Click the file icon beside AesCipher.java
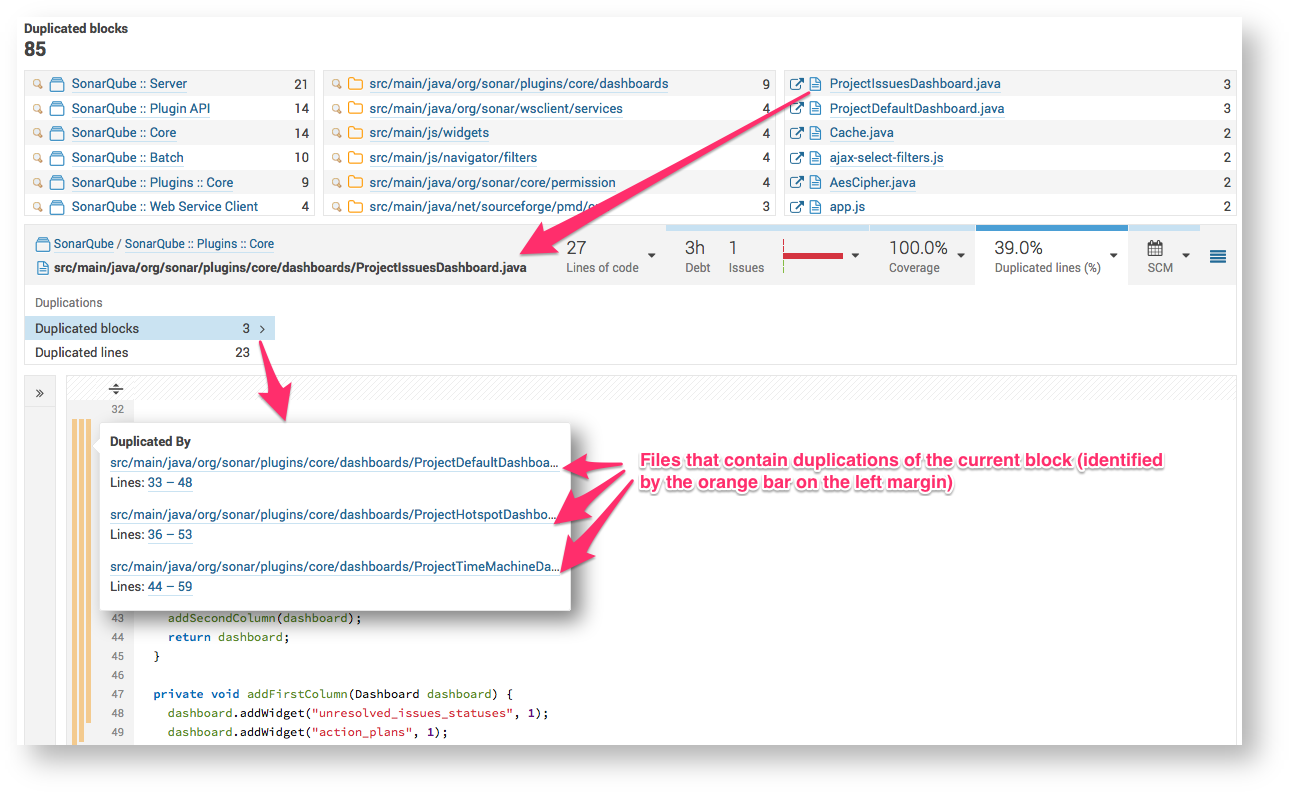Screen dimensions: 1290x793 pyautogui.click(x=815, y=183)
